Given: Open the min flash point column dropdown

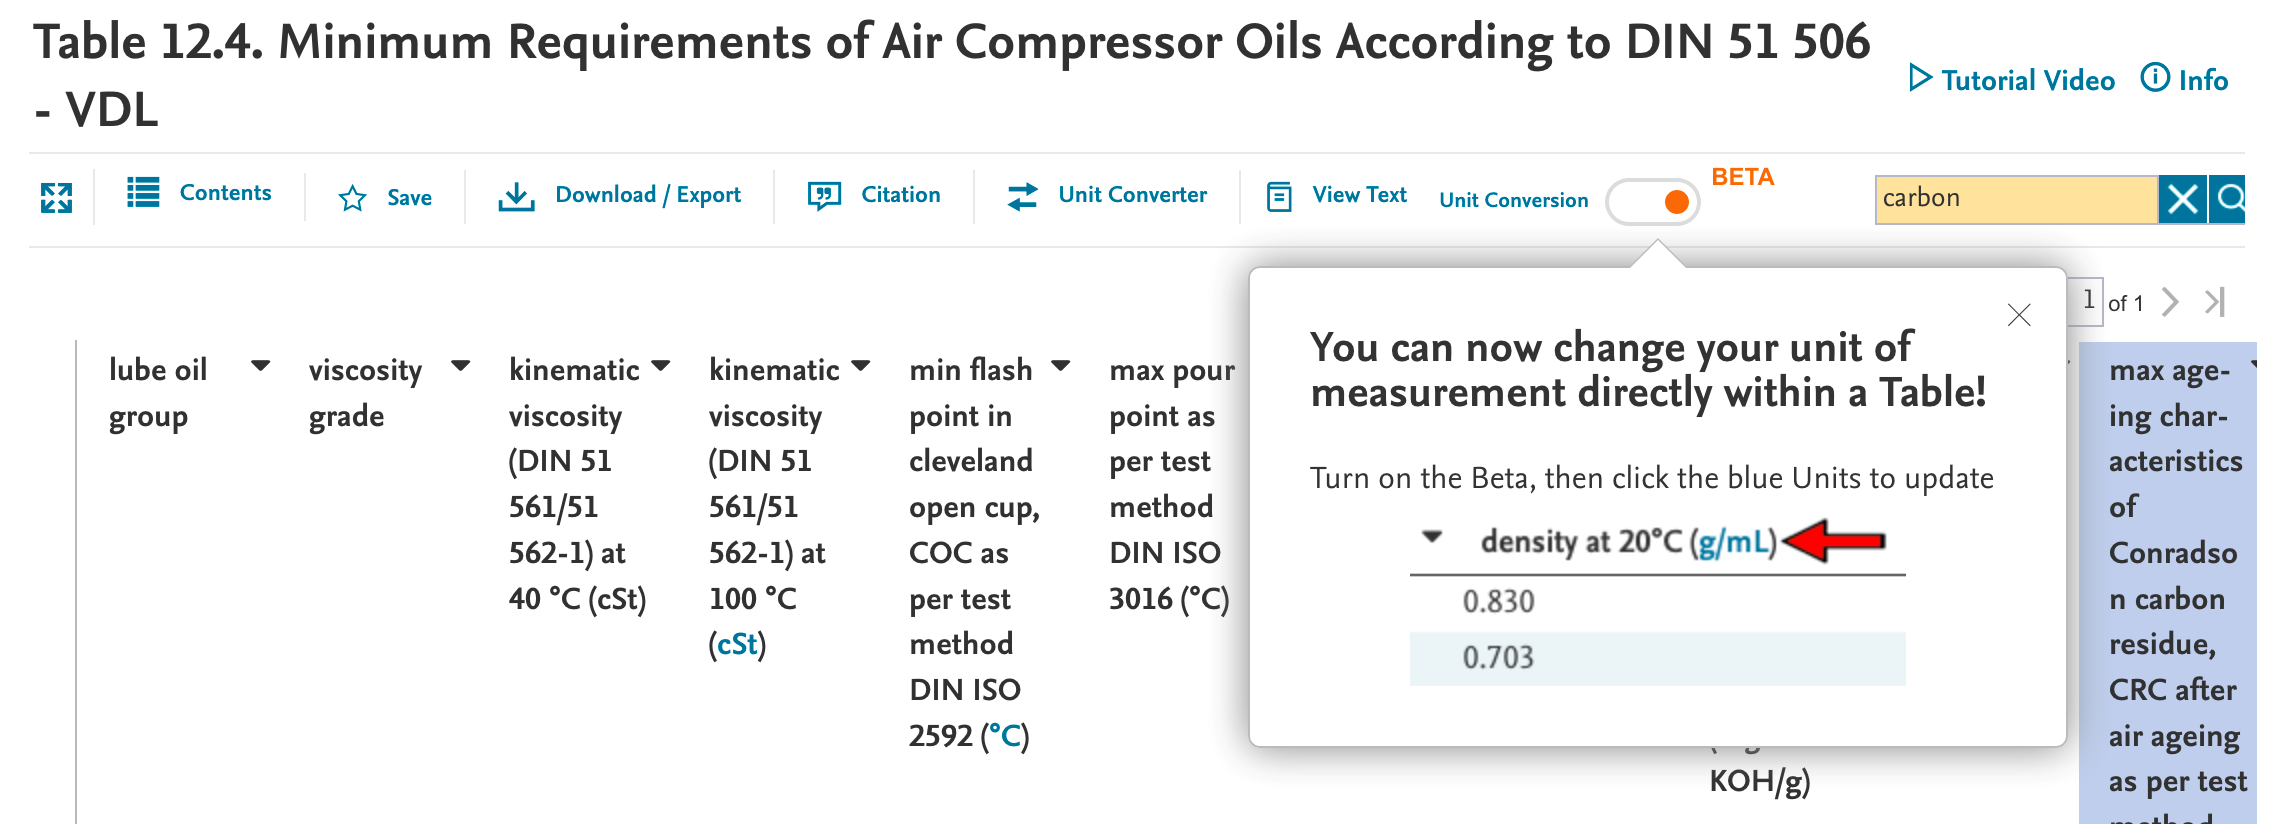Looking at the screenshot, I should [x=1061, y=366].
